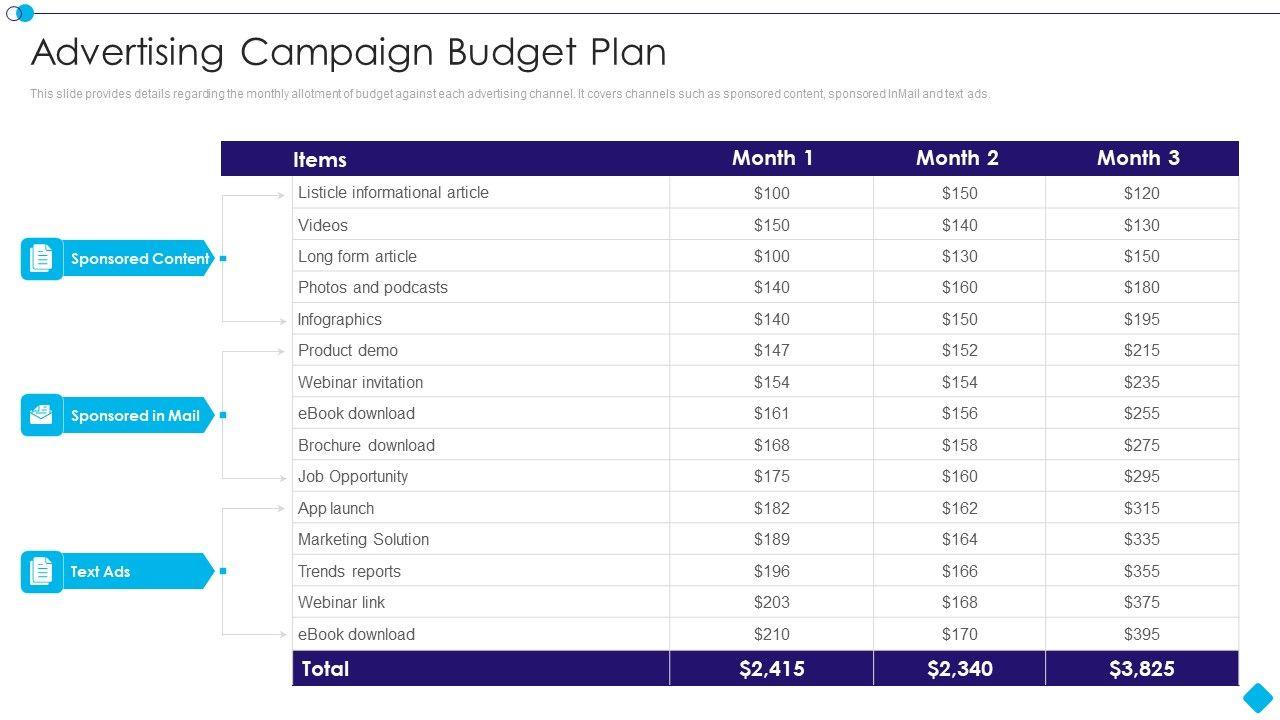Select the Sponsored in Mail label
The height and width of the screenshot is (720, 1280).
135,415
